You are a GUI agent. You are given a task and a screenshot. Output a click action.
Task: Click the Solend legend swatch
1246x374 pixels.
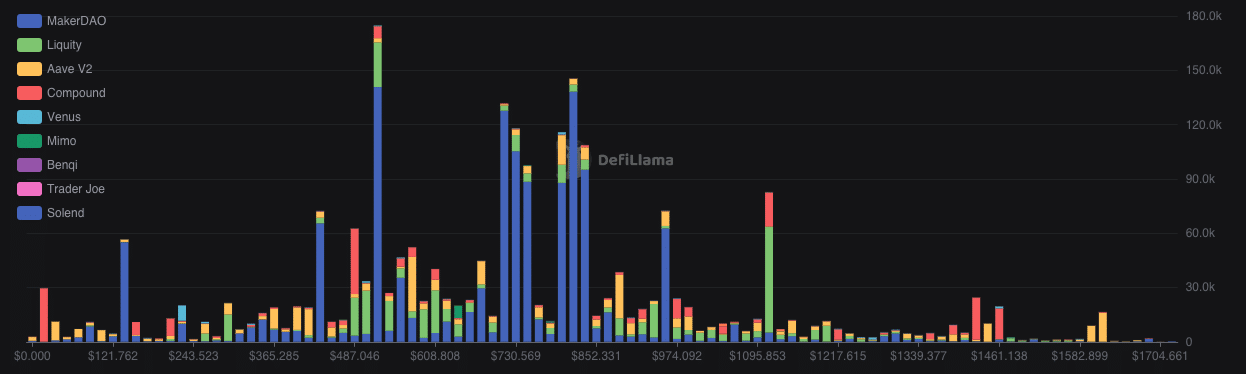pyautogui.click(x=30, y=213)
